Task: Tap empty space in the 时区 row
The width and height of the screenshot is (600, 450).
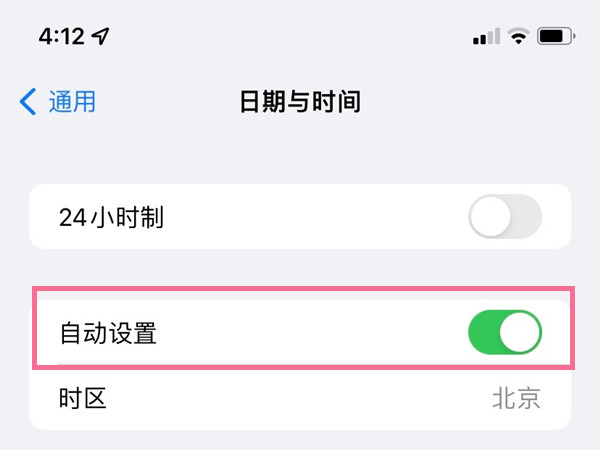Action: [x=300, y=399]
